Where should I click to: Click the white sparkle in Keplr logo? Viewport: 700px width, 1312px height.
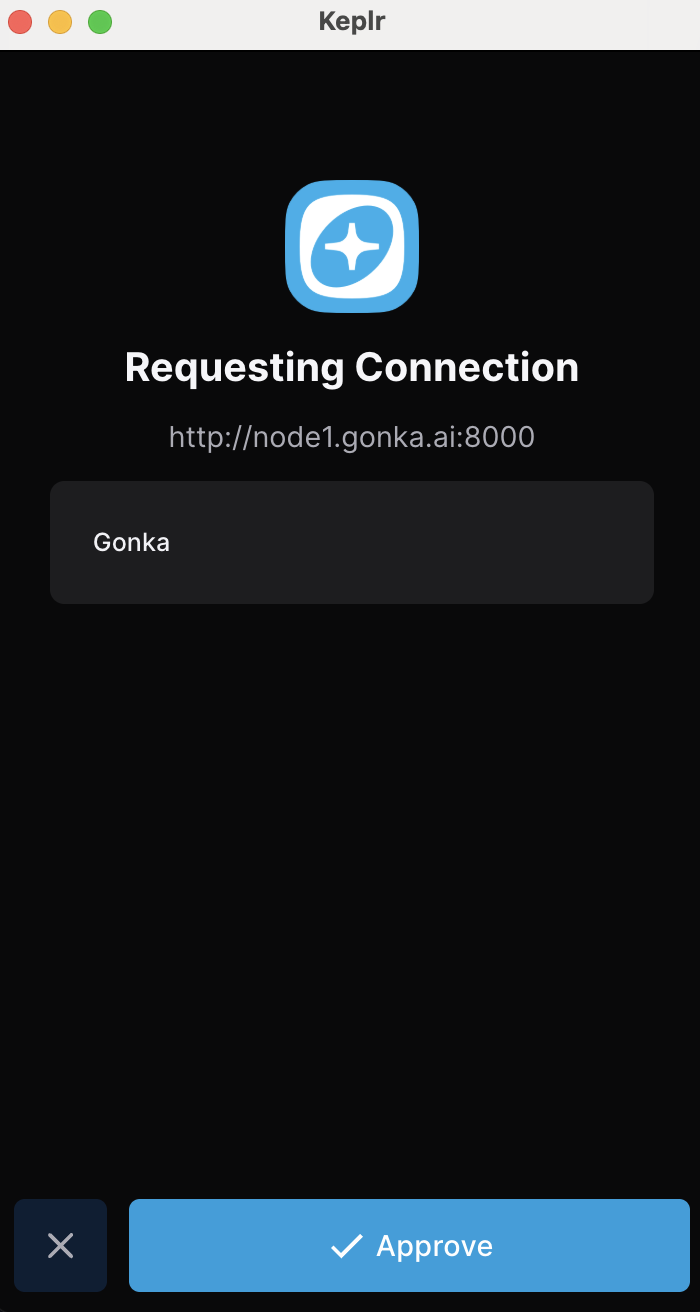click(x=352, y=244)
